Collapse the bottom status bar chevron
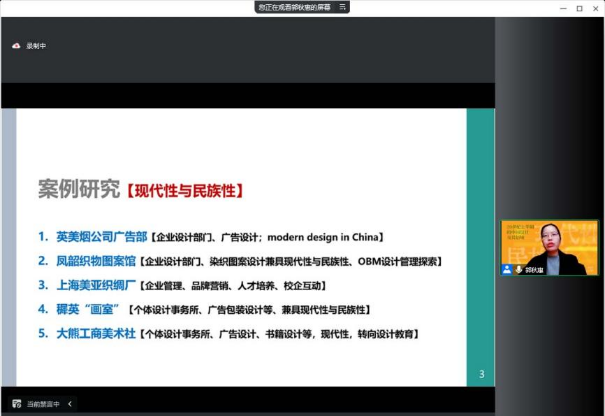 70,404
